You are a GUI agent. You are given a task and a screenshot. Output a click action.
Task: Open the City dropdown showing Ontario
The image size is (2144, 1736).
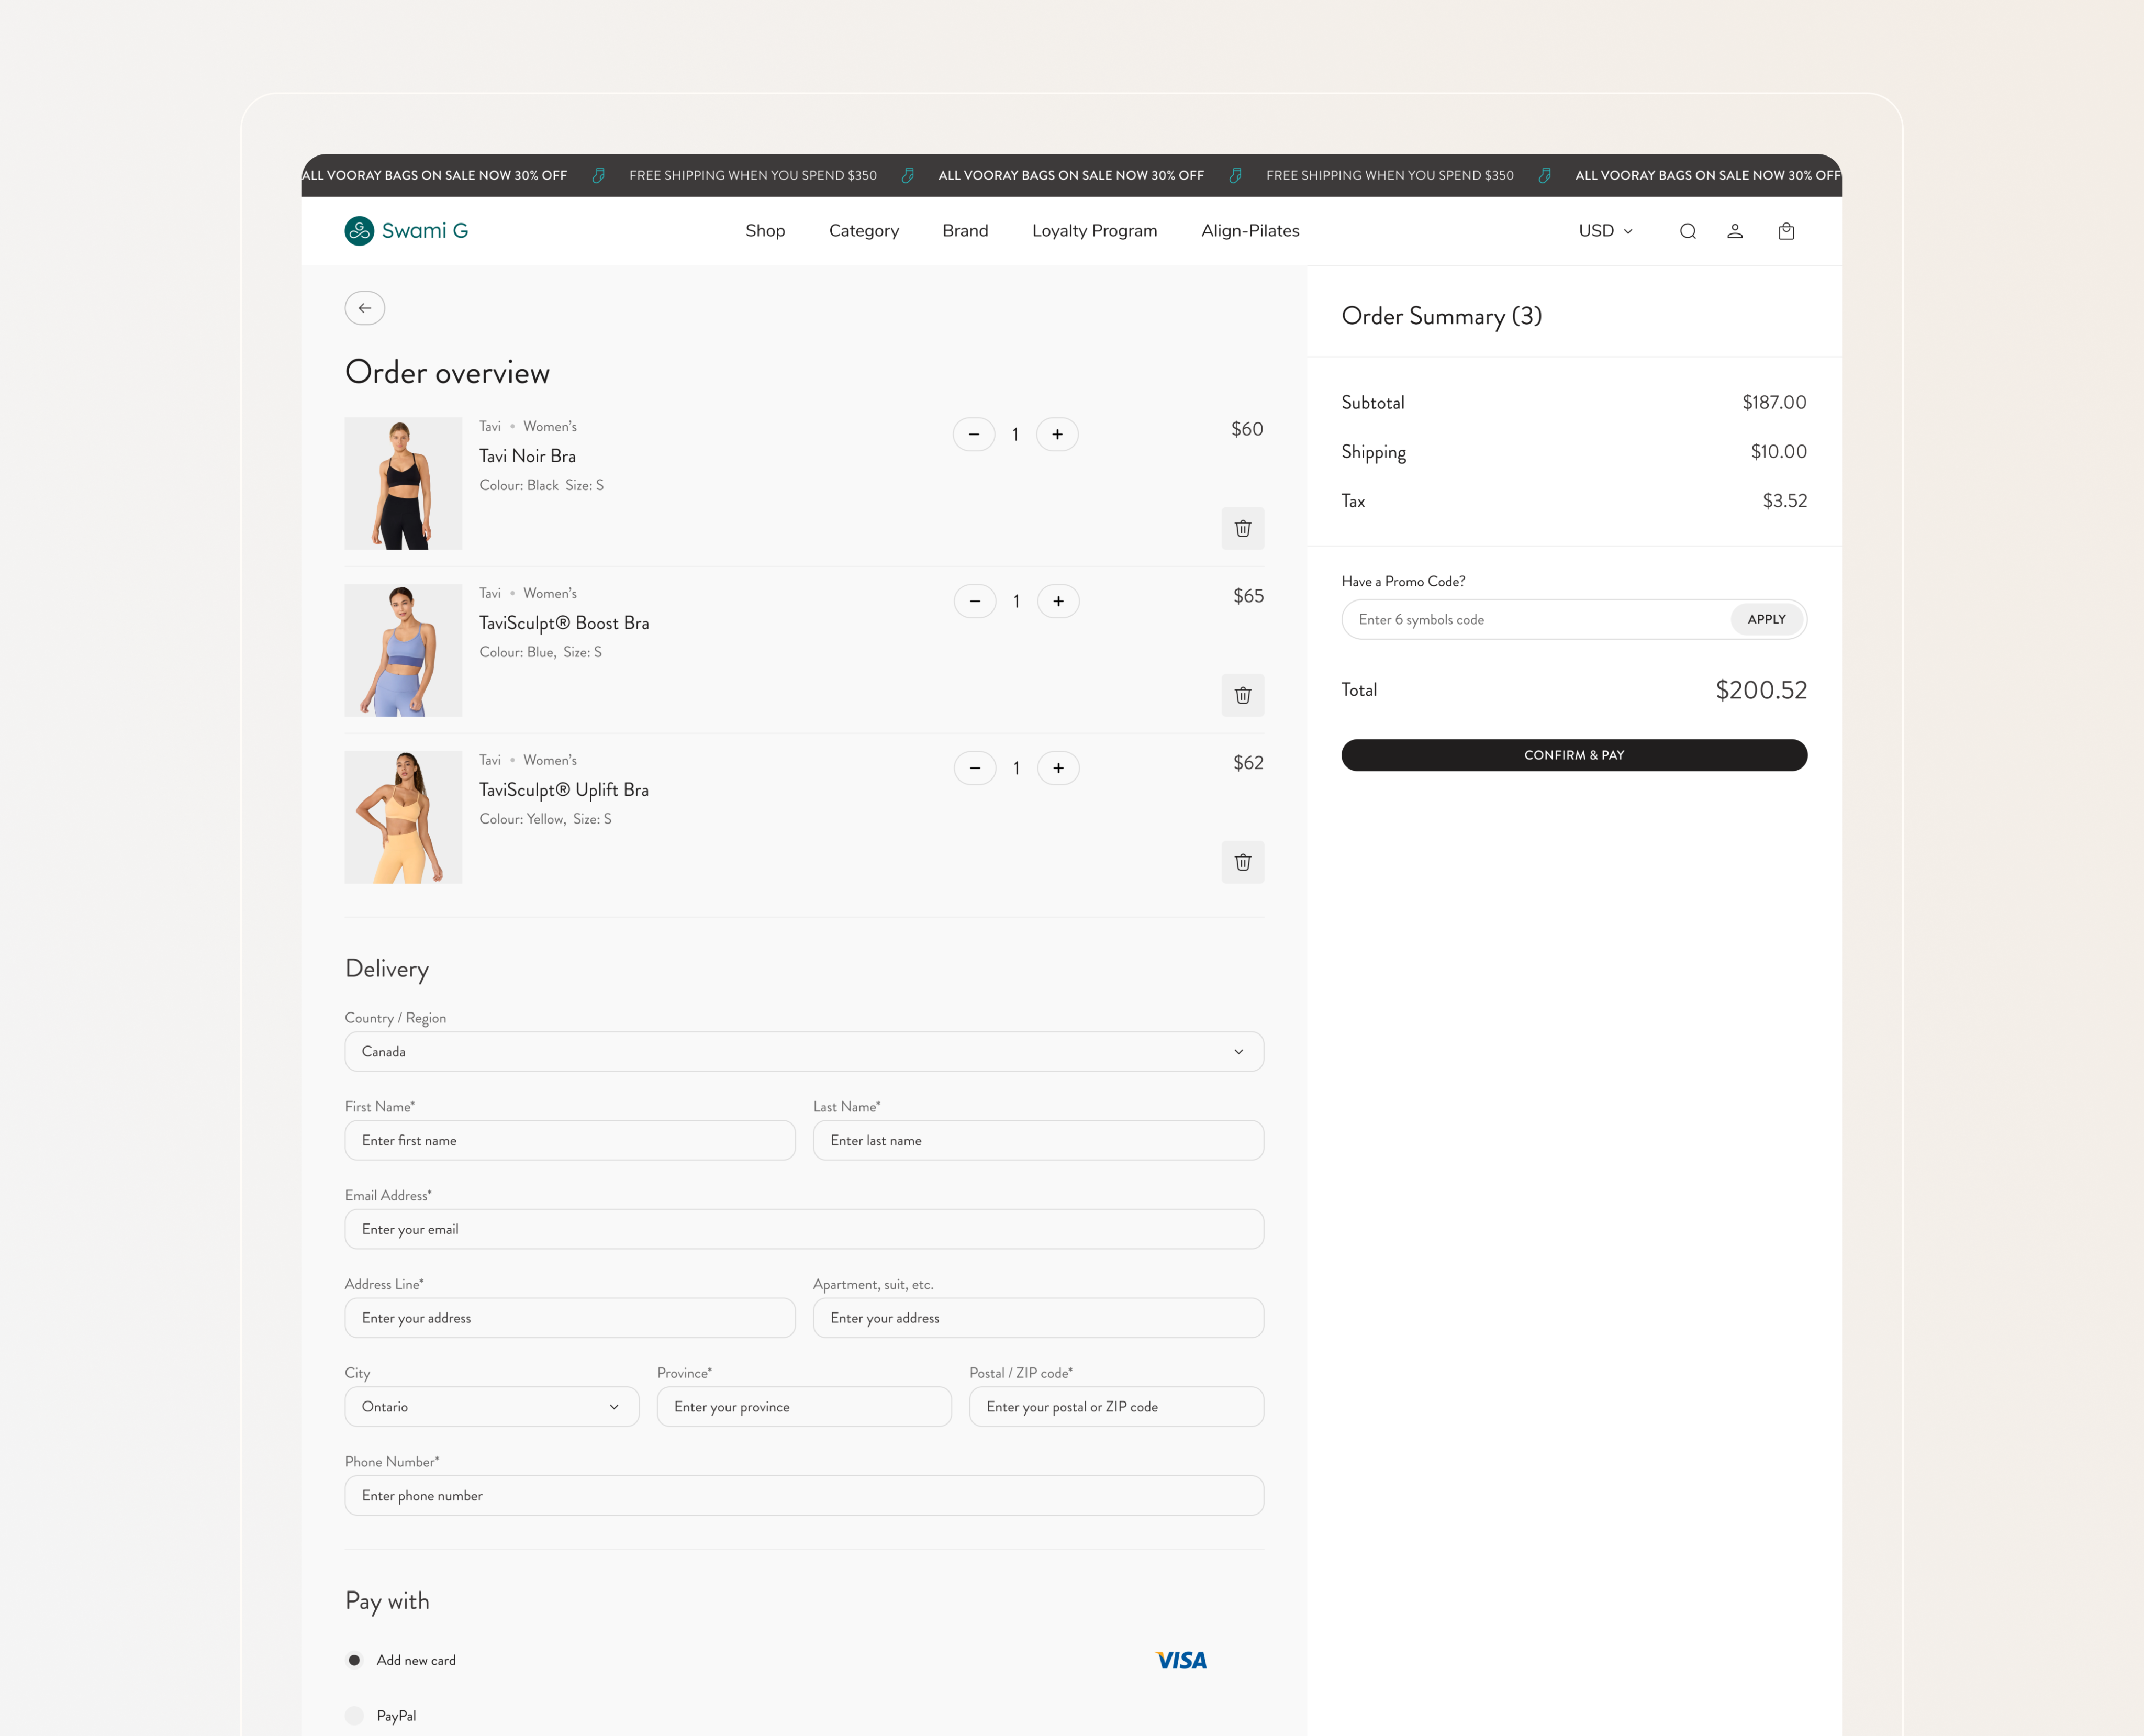click(x=492, y=1406)
